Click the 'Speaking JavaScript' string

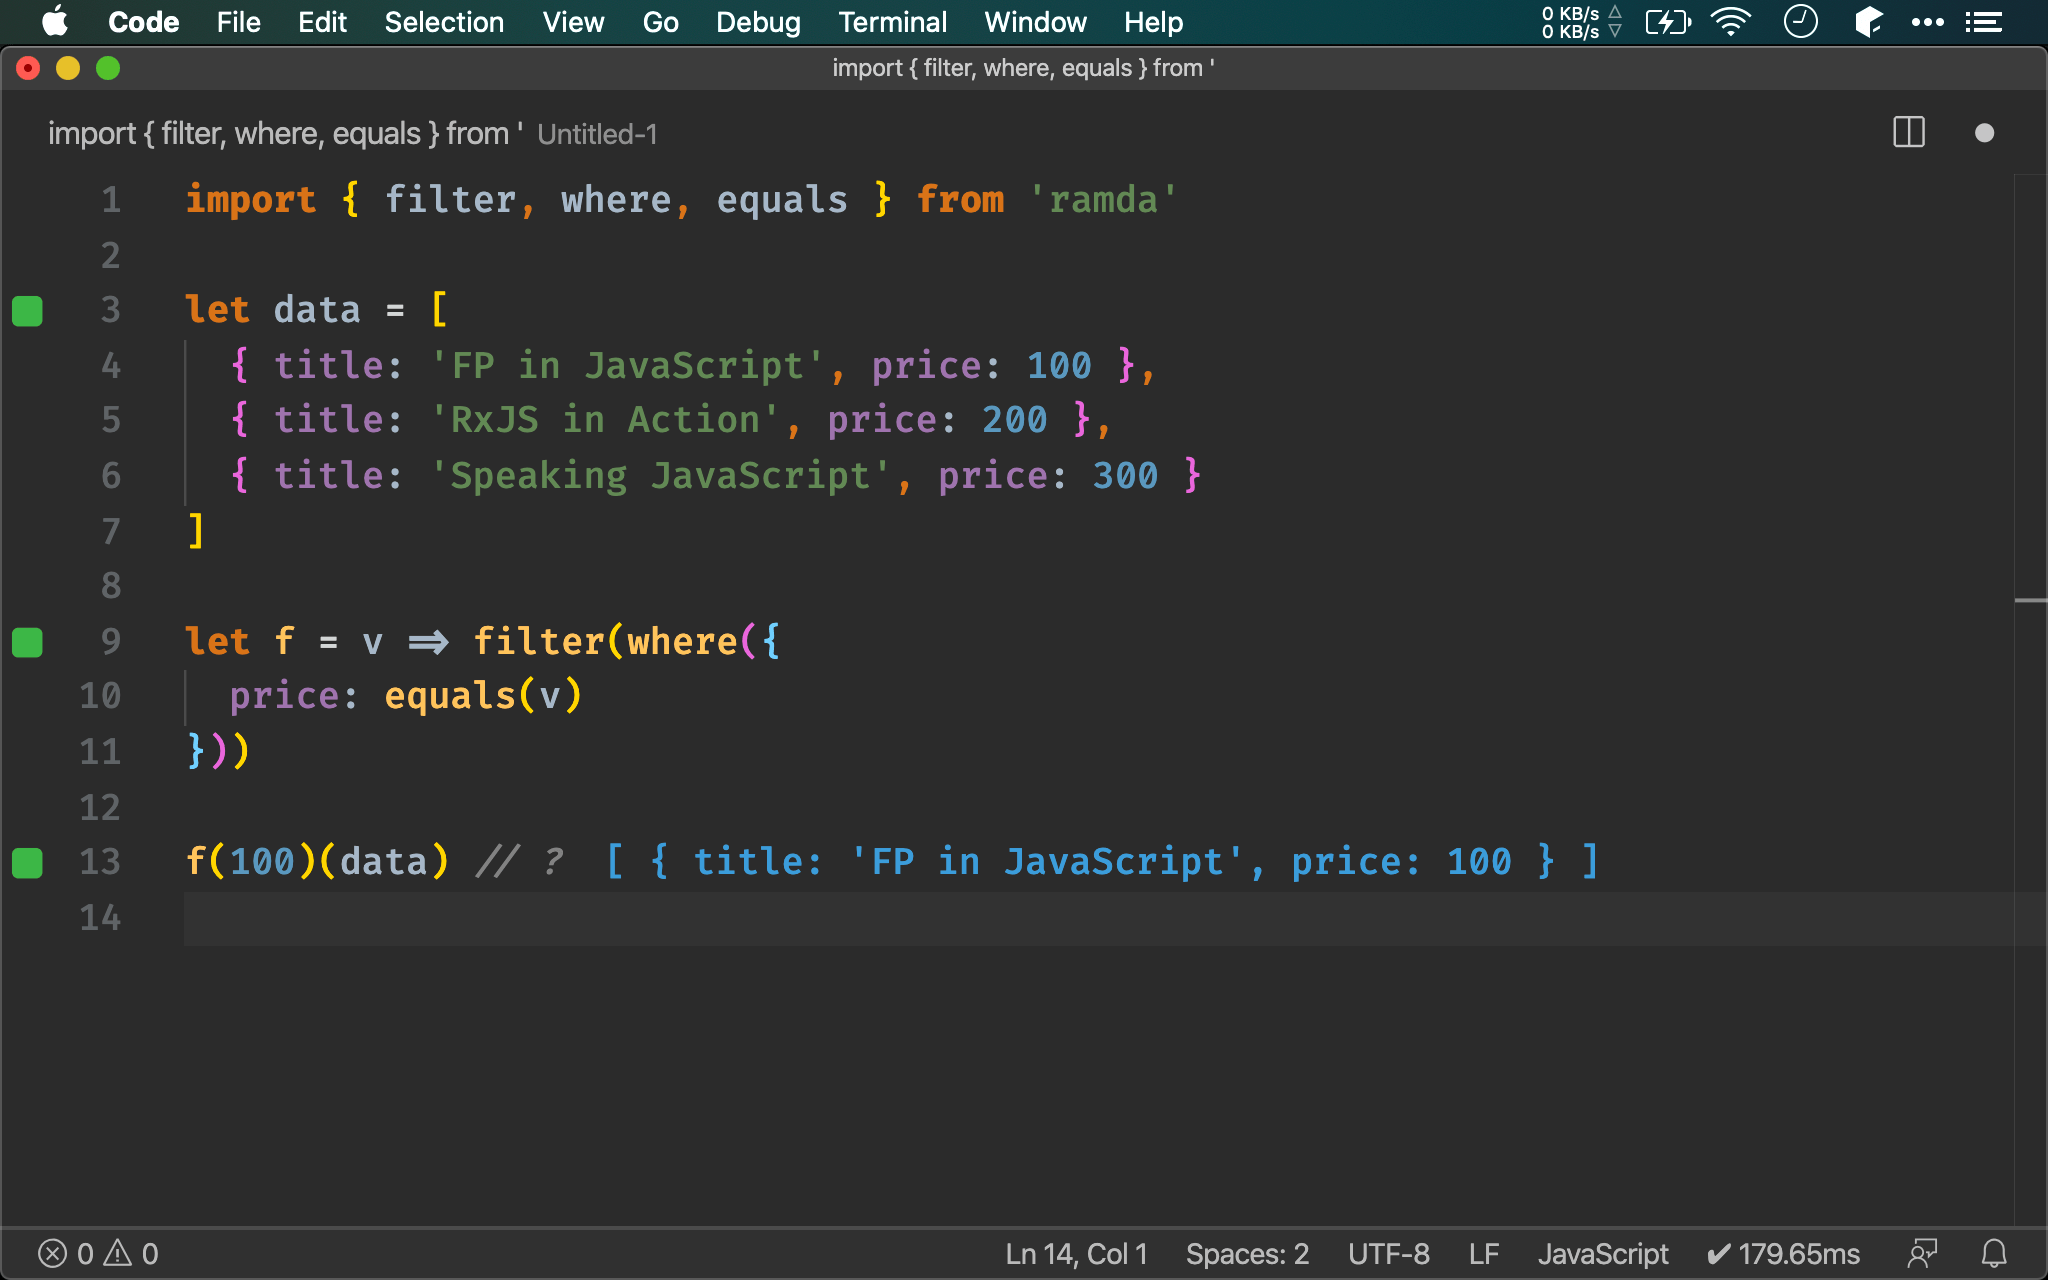[x=661, y=476]
